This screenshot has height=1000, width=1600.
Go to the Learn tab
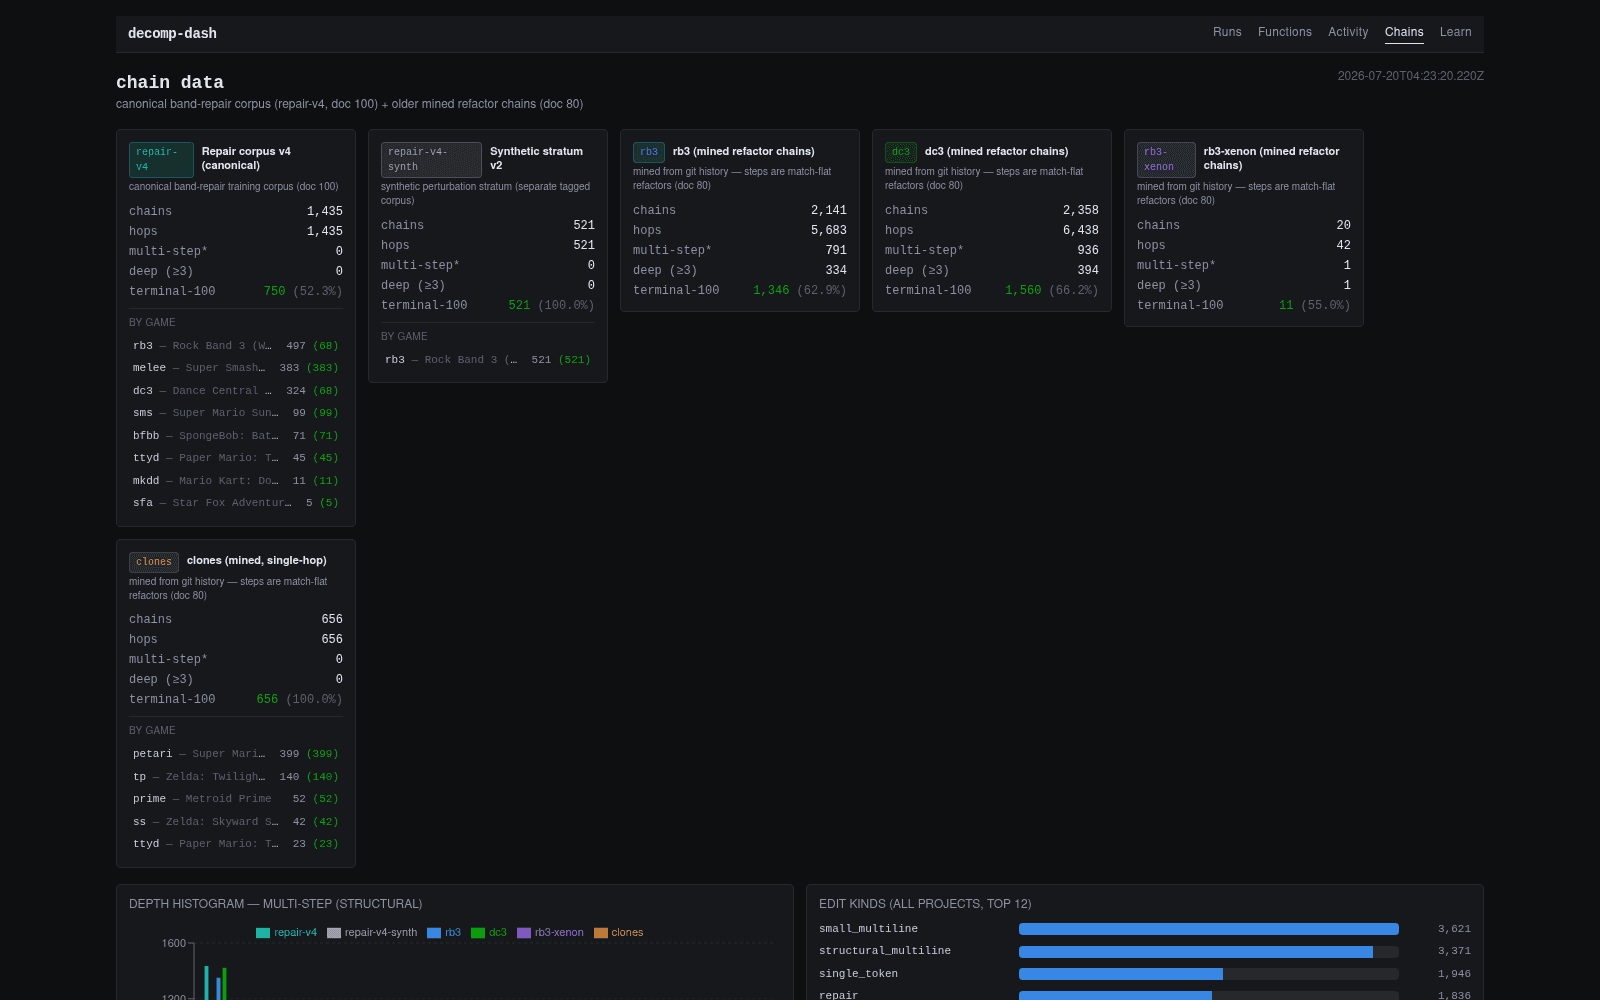[1455, 32]
